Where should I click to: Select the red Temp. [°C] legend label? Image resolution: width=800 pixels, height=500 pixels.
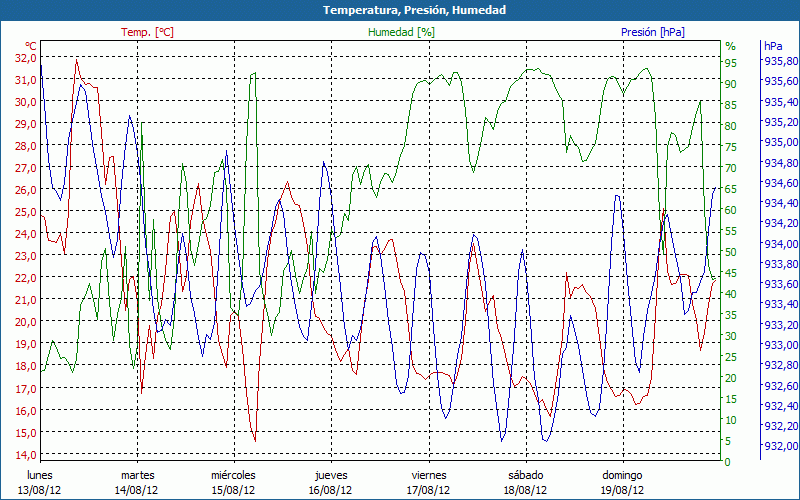point(147,32)
